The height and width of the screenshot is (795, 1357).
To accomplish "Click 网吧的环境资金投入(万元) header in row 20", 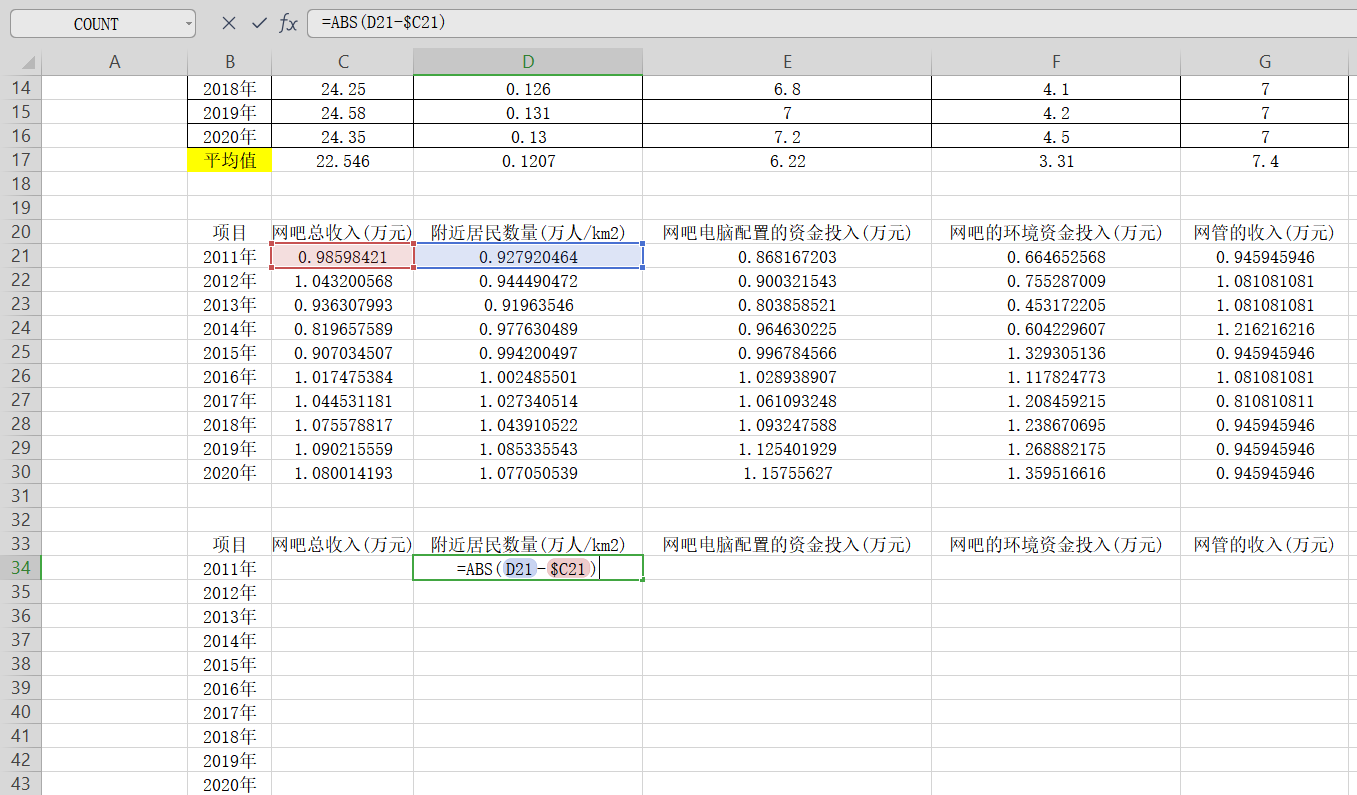I will (x=1056, y=232).
